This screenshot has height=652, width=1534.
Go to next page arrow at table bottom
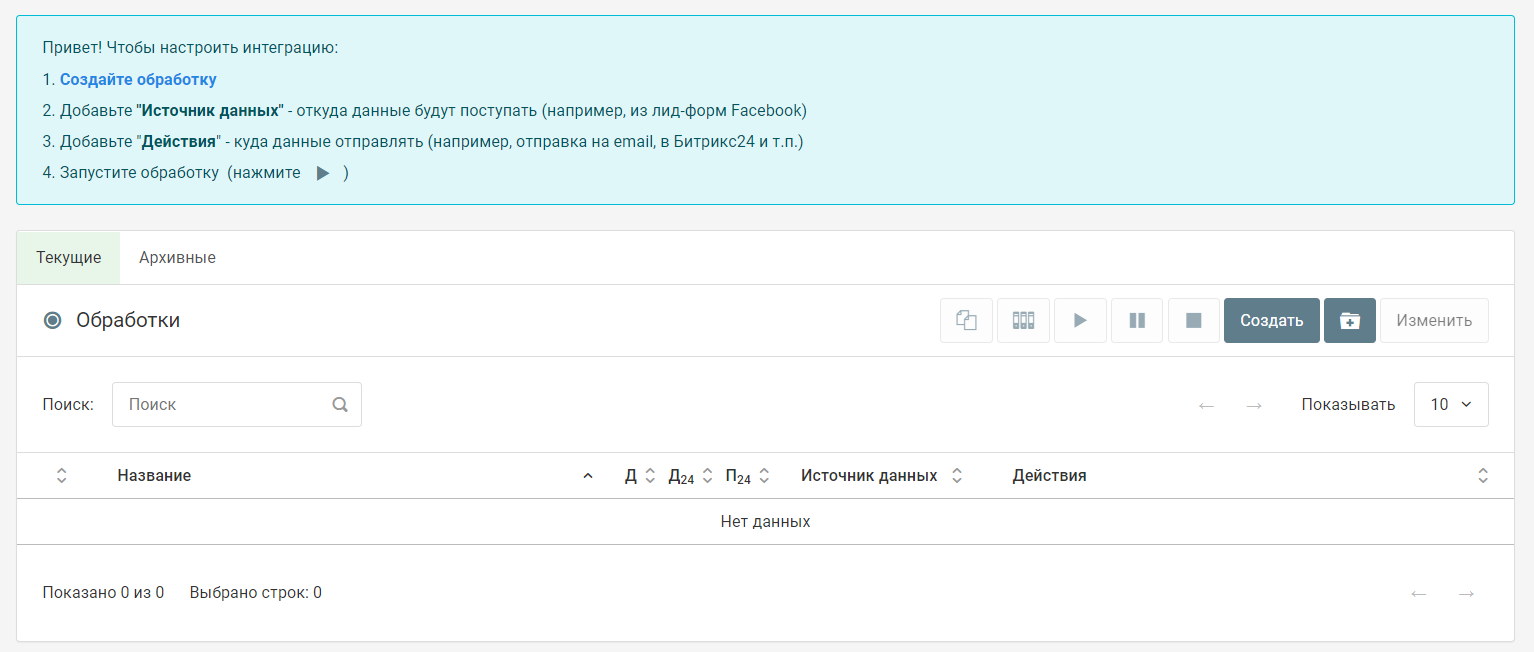pos(1466,594)
